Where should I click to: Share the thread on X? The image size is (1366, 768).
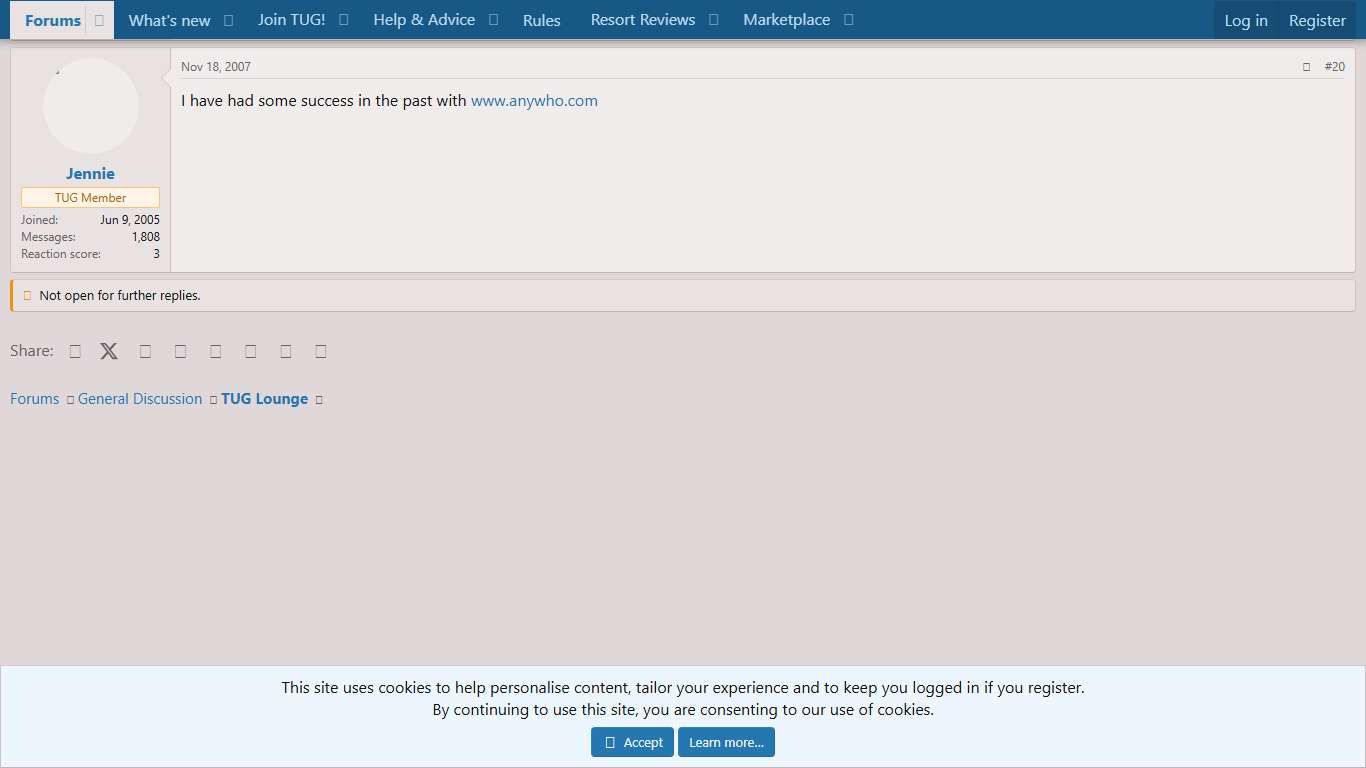click(109, 351)
